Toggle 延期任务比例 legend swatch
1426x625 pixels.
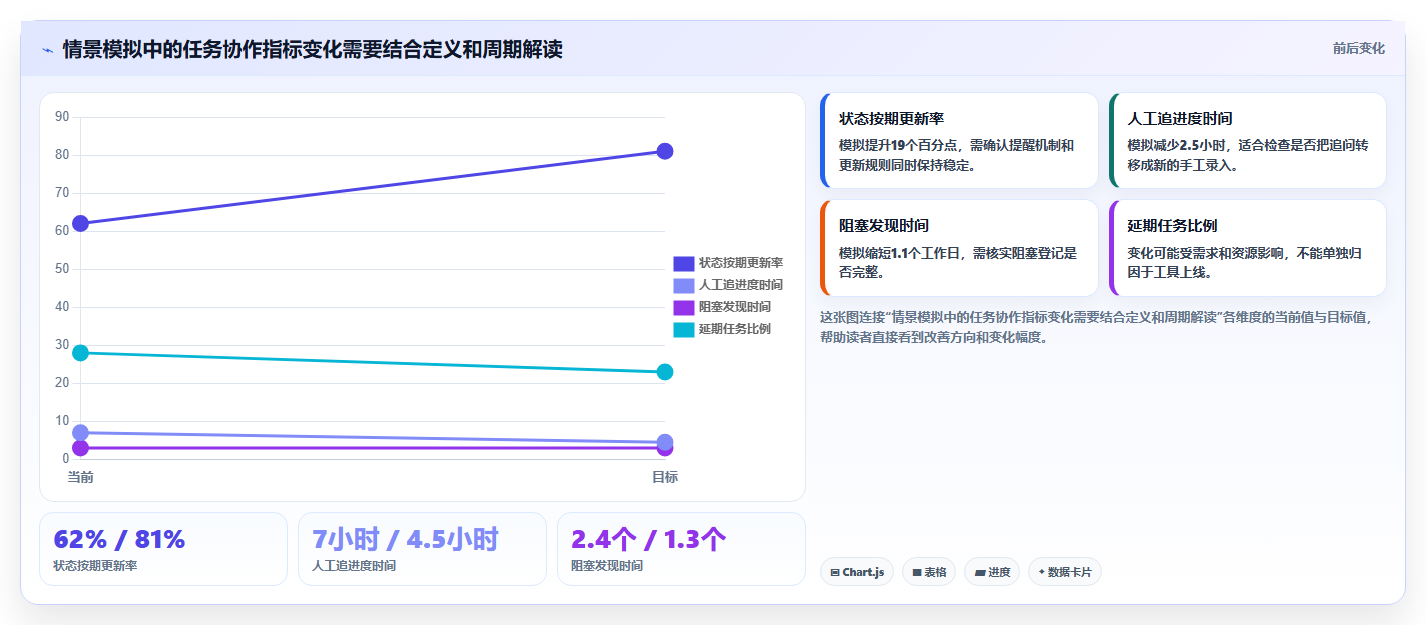click(683, 329)
